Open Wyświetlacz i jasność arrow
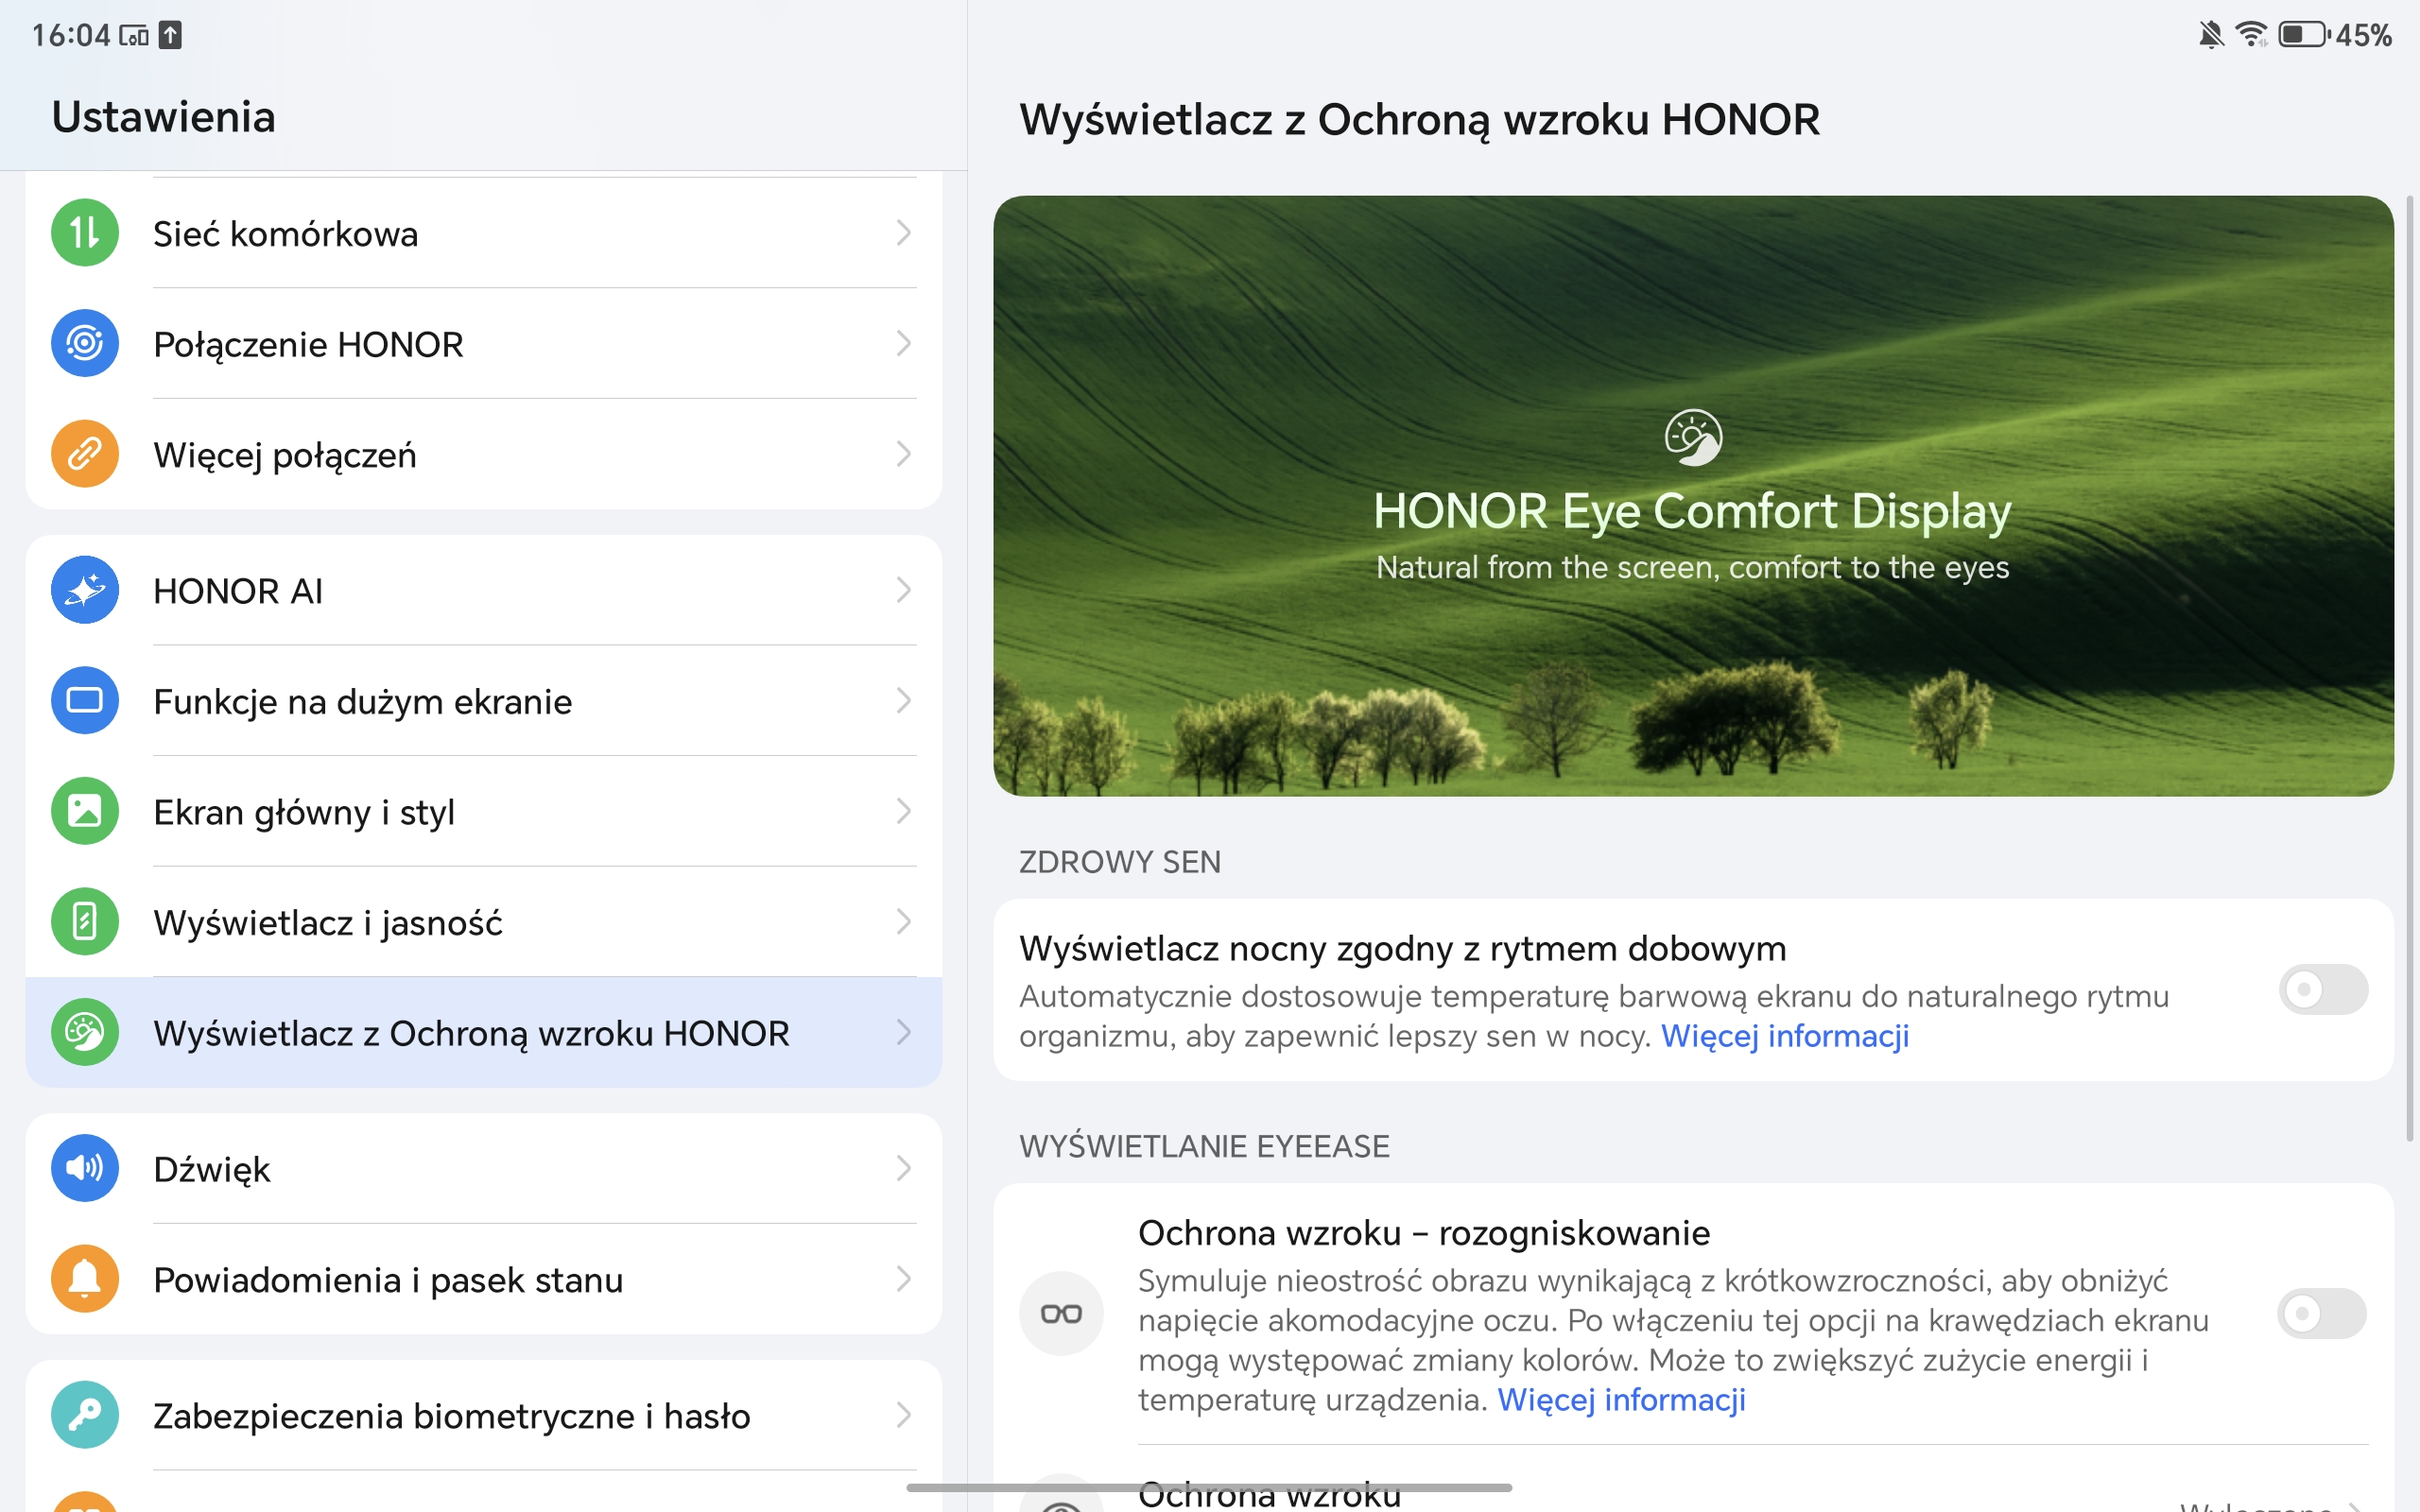This screenshot has height=1512, width=2420. click(x=903, y=921)
